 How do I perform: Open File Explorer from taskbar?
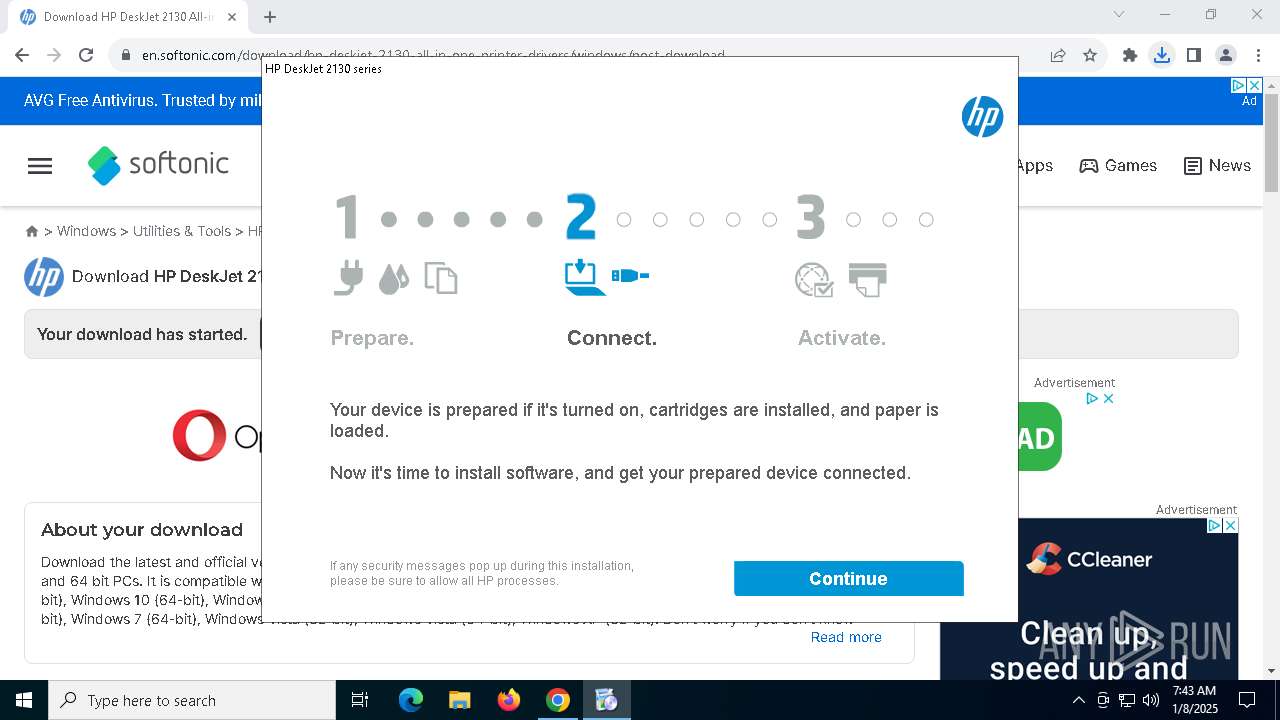coord(459,700)
